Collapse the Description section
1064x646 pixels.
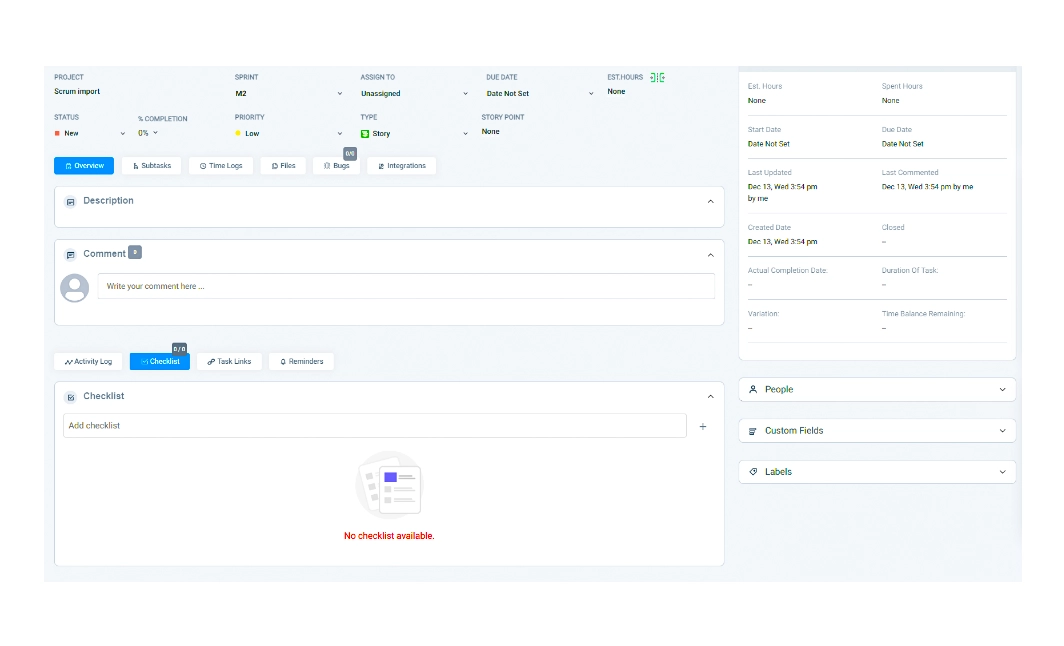coord(710,201)
